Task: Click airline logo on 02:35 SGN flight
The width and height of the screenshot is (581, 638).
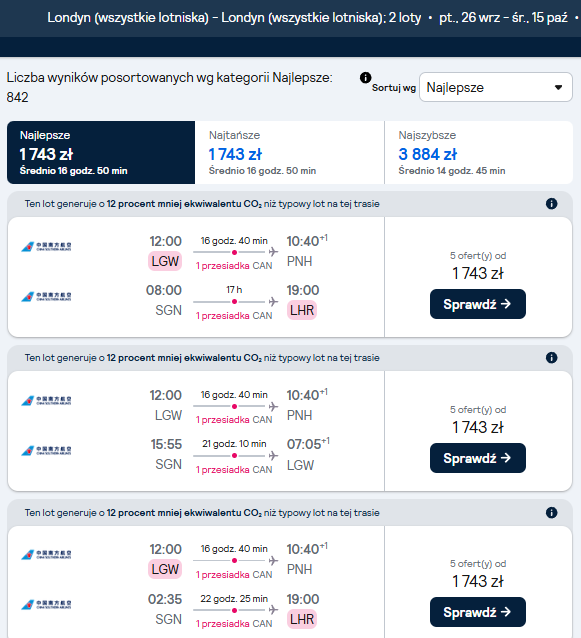Action: (46, 605)
